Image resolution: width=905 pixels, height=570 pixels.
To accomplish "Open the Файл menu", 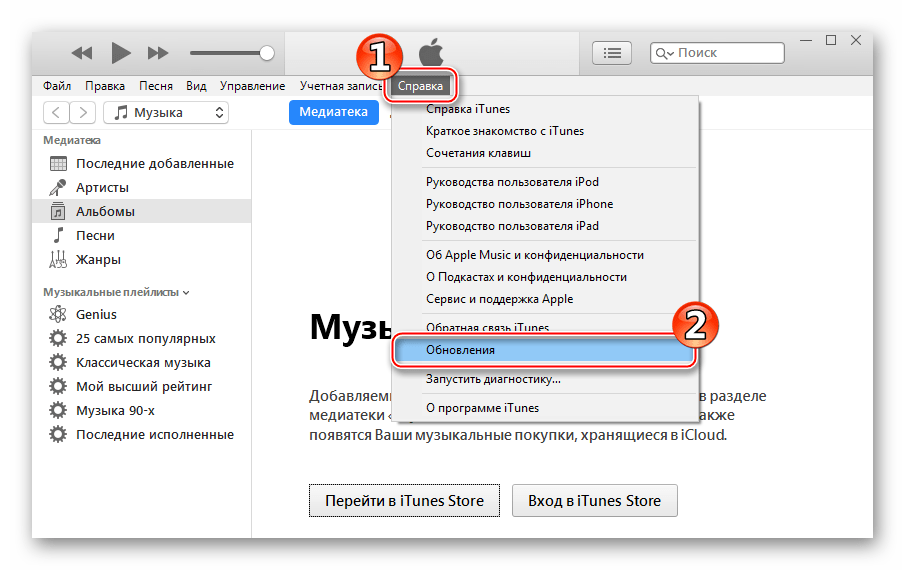I will (57, 86).
